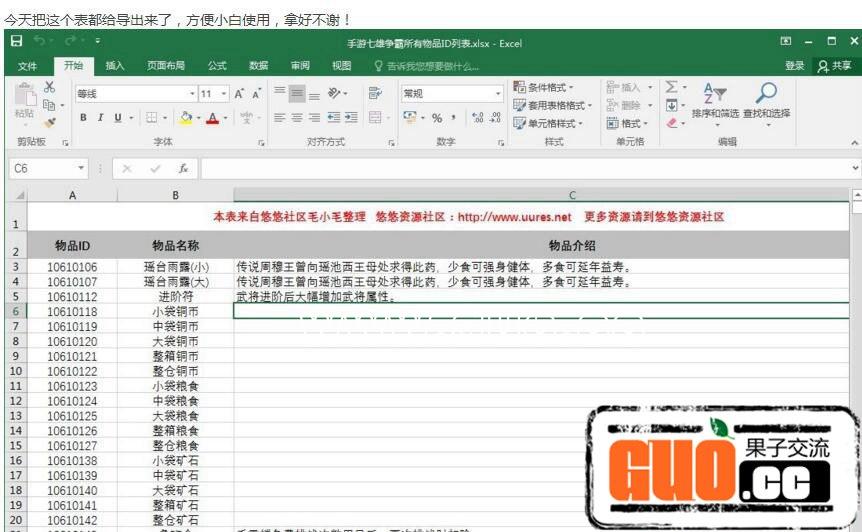Screen dimensions: 862x532
Task: Click the Cut scissors icon
Action: (x=49, y=87)
